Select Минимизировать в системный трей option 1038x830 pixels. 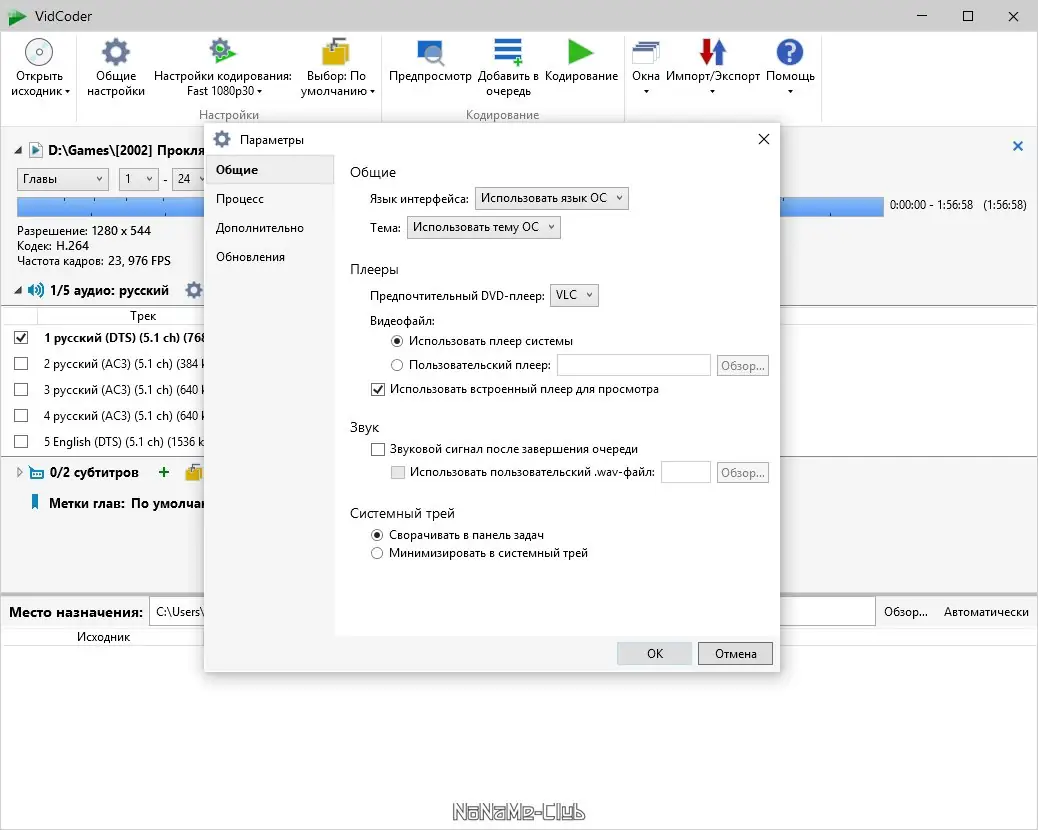click(x=377, y=553)
